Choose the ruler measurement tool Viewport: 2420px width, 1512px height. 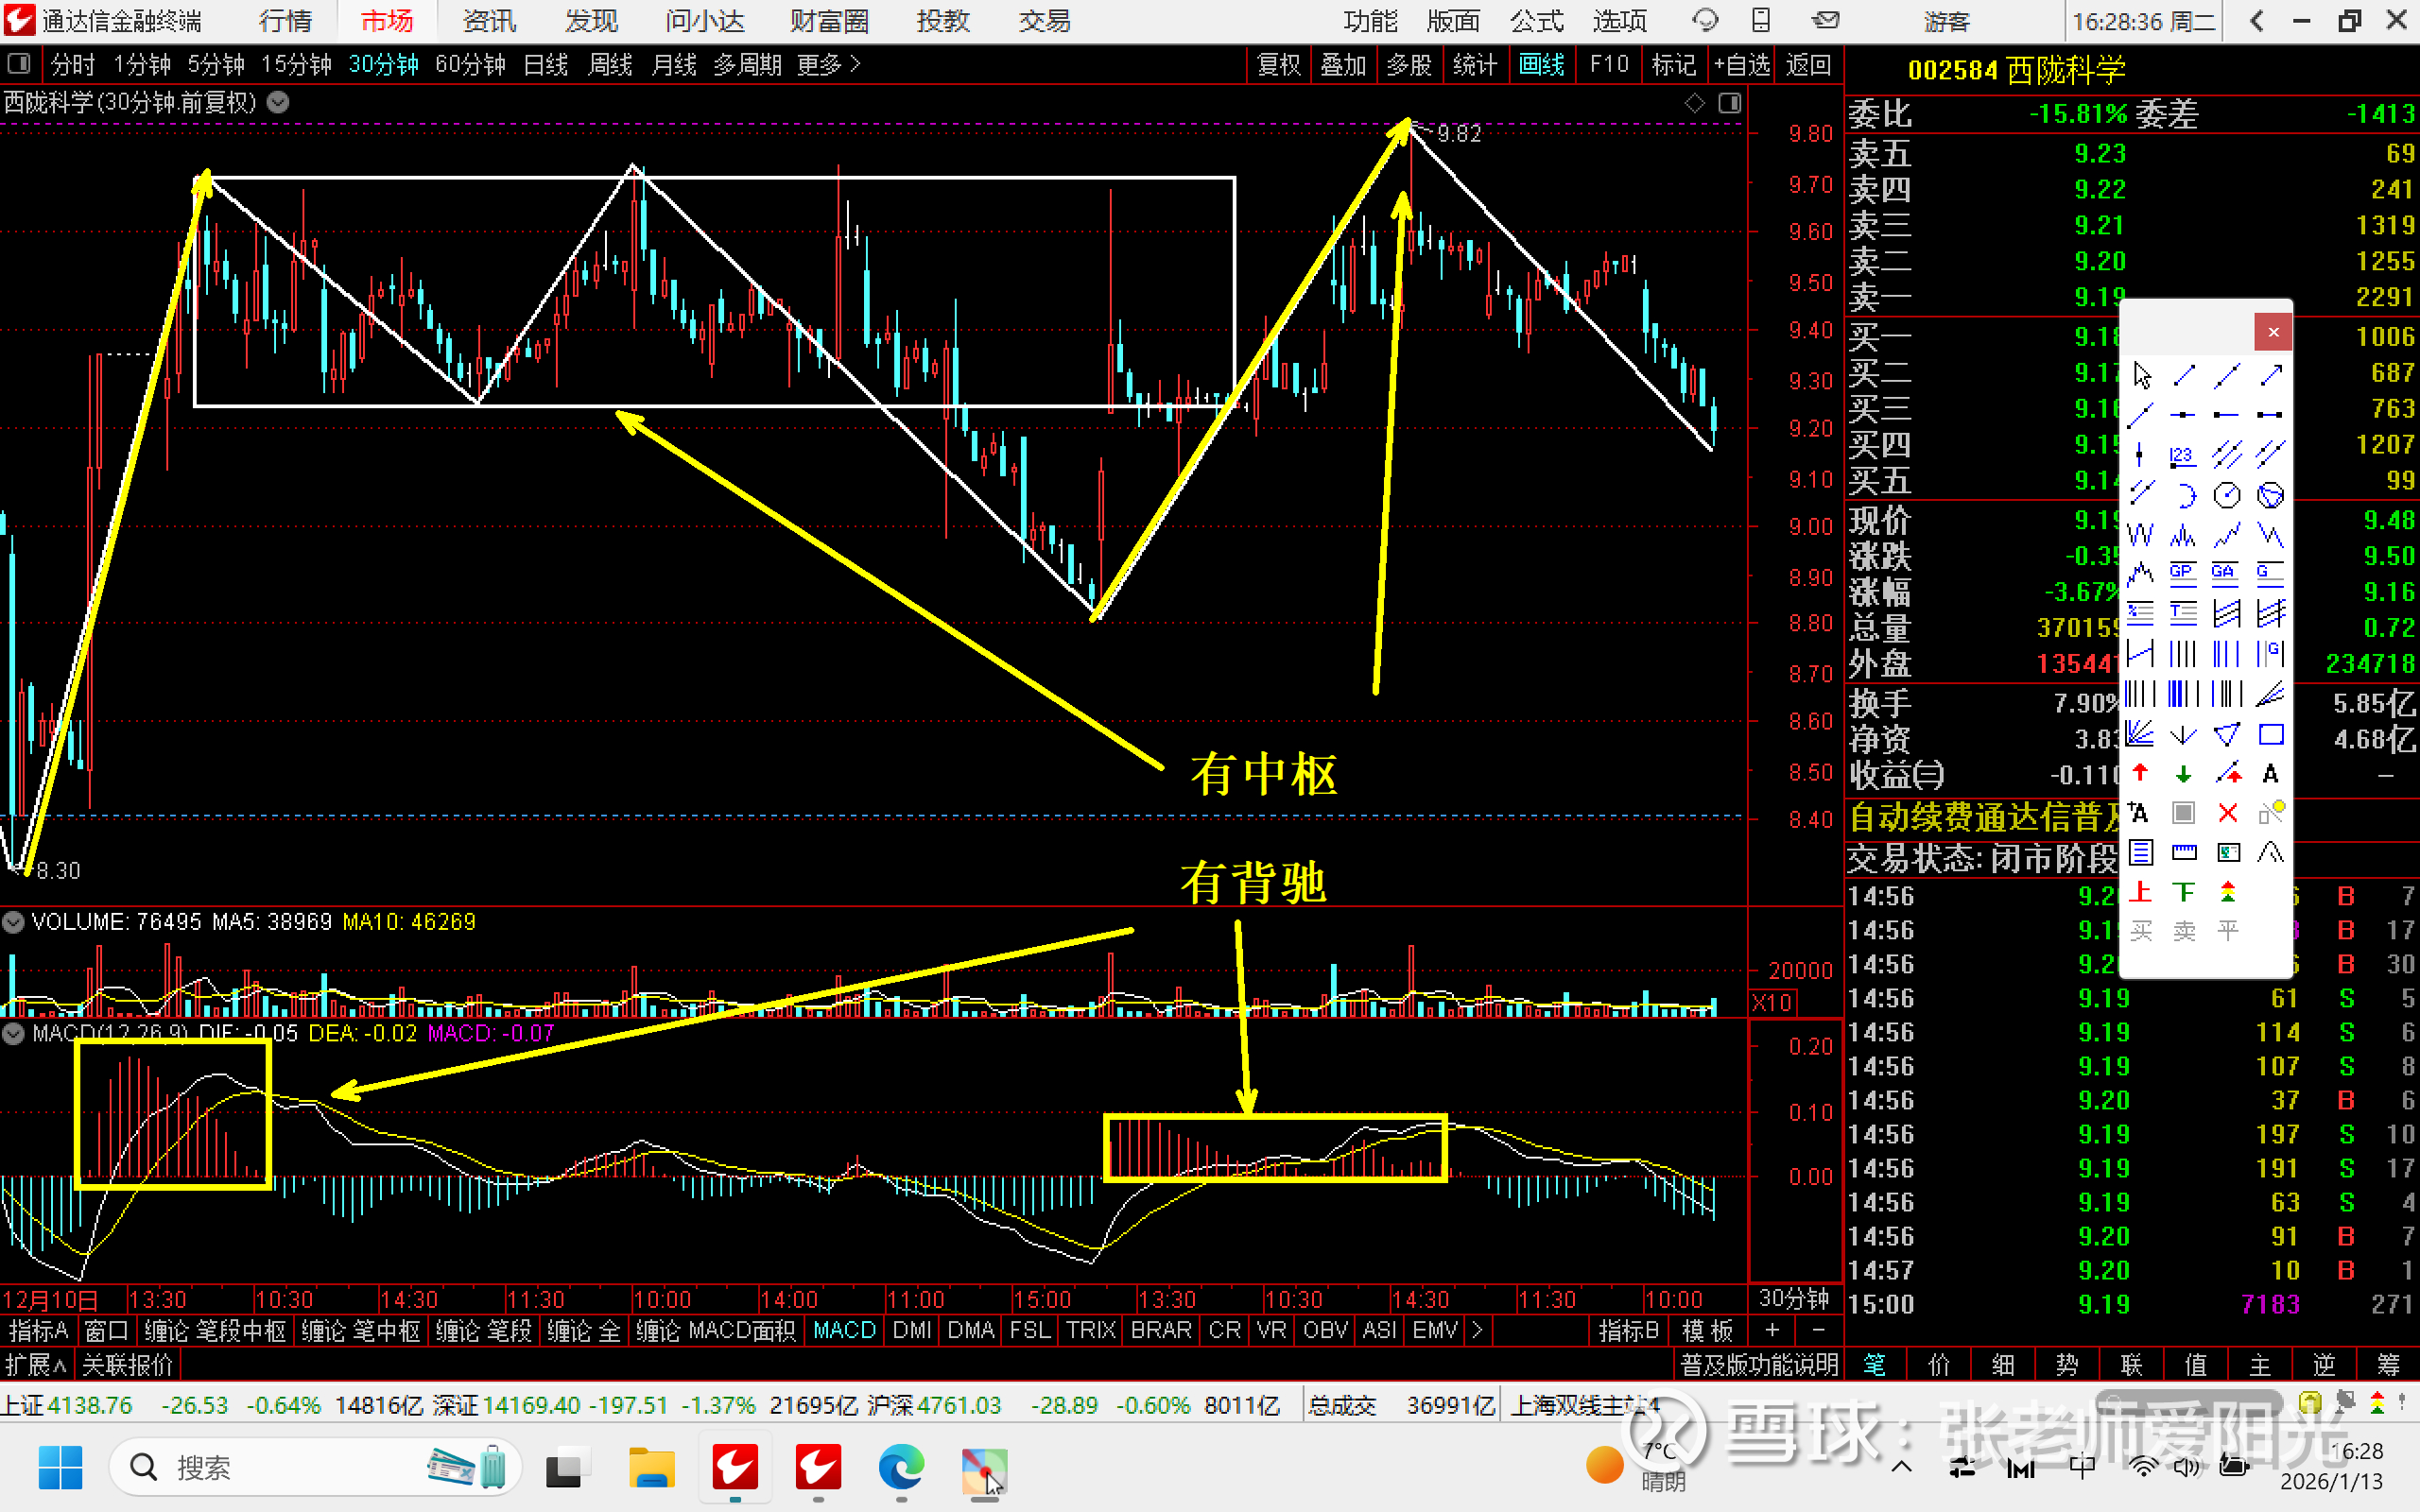[2183, 852]
